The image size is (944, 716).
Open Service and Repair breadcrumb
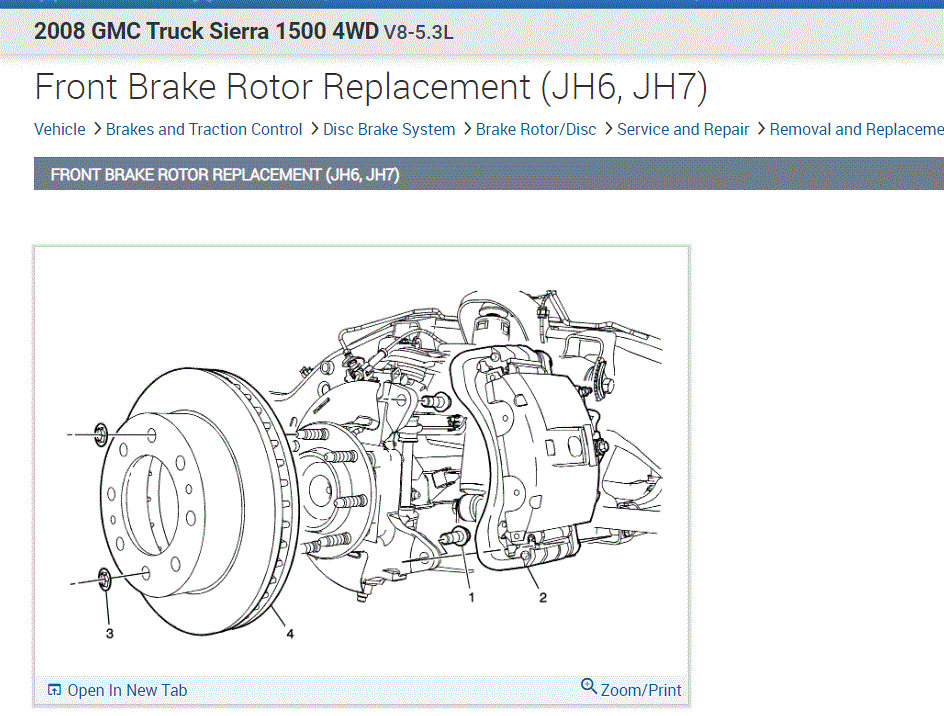[x=683, y=129]
